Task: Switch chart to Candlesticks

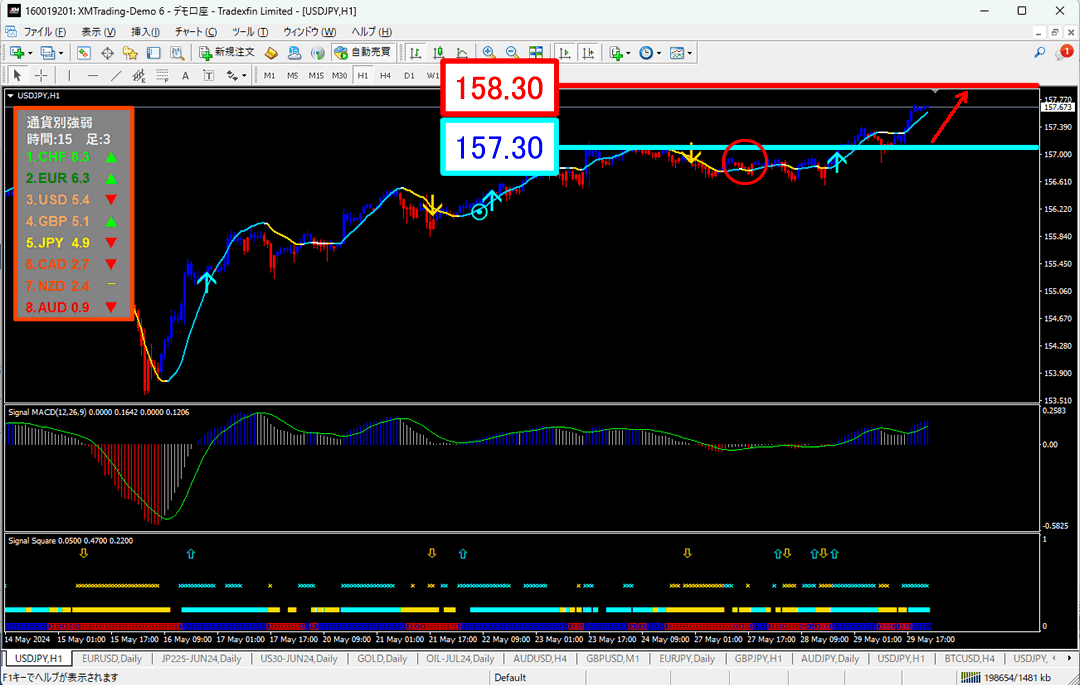Action: [x=439, y=52]
